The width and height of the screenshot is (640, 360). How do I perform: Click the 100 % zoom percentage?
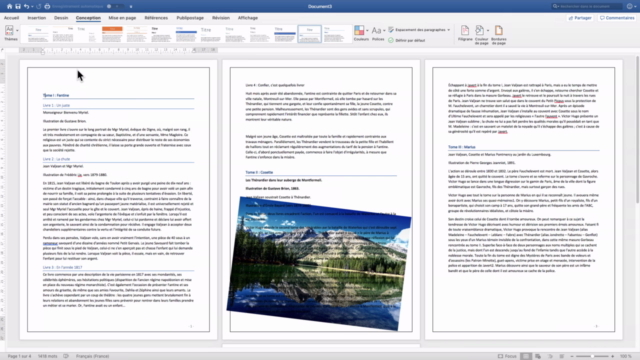(x=626, y=356)
